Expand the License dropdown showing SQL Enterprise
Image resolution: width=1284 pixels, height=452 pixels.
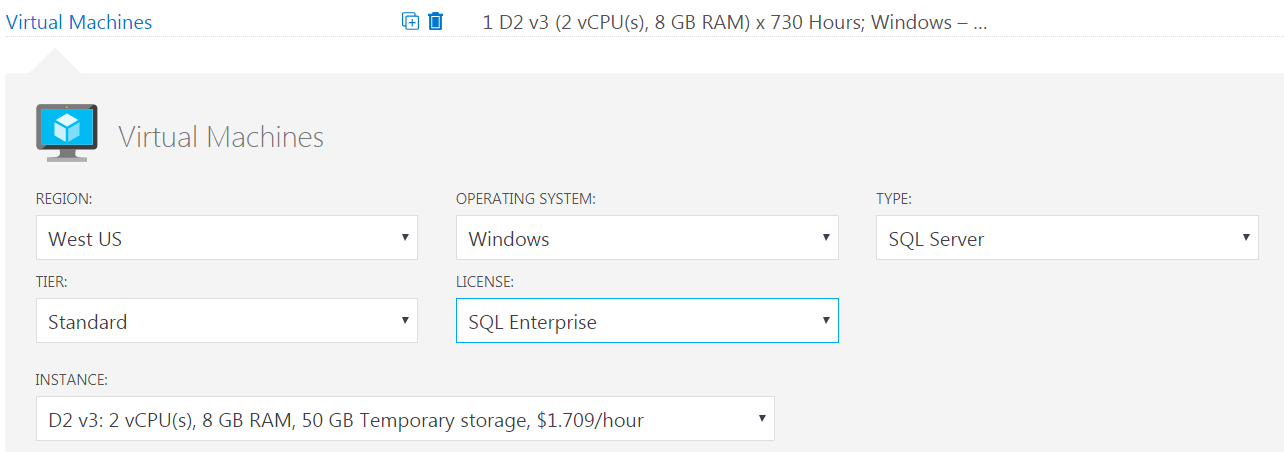click(x=646, y=322)
